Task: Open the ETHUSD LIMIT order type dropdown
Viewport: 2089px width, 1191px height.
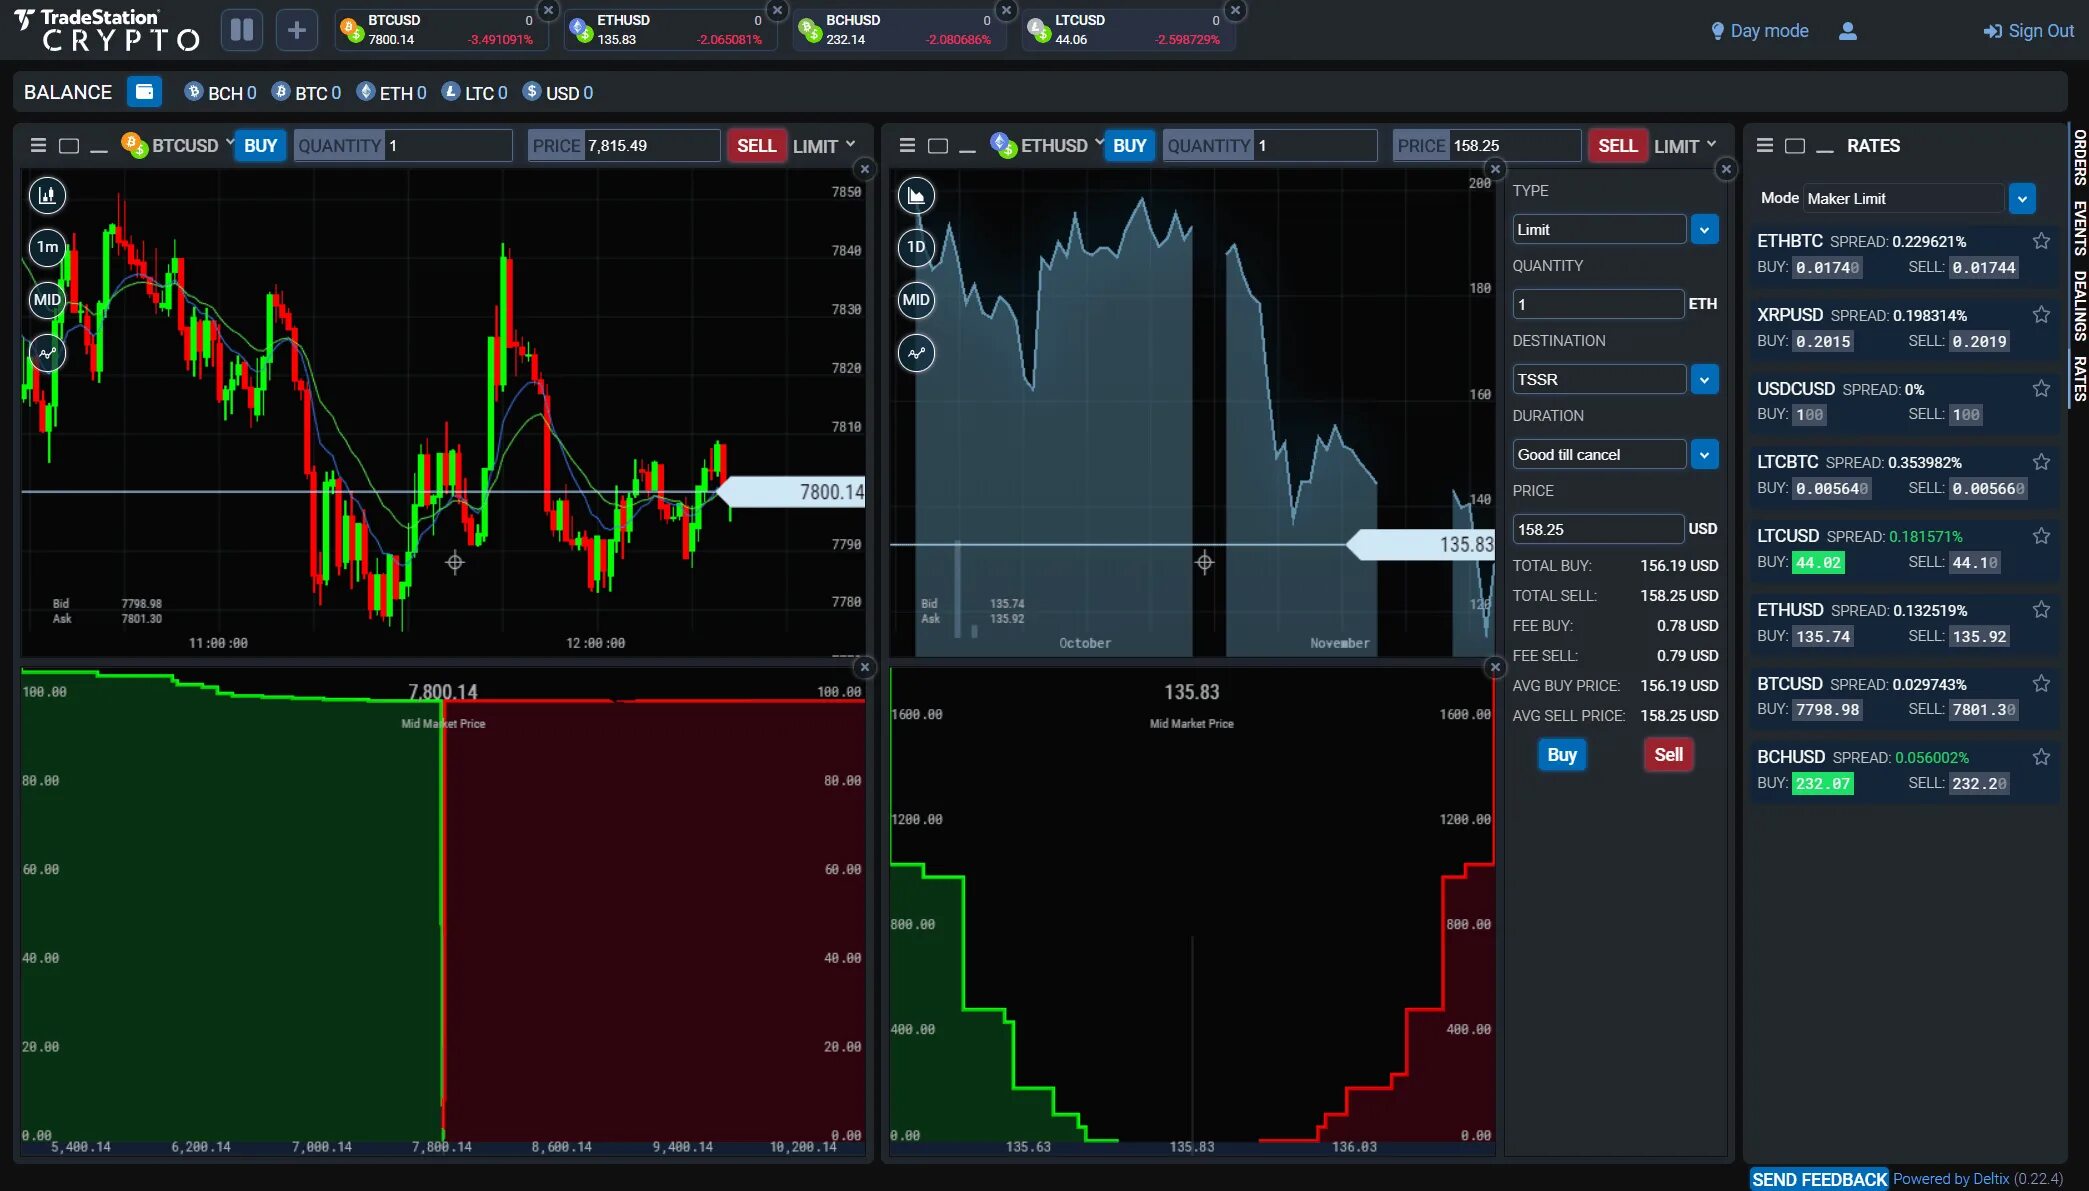Action: click(x=1686, y=146)
